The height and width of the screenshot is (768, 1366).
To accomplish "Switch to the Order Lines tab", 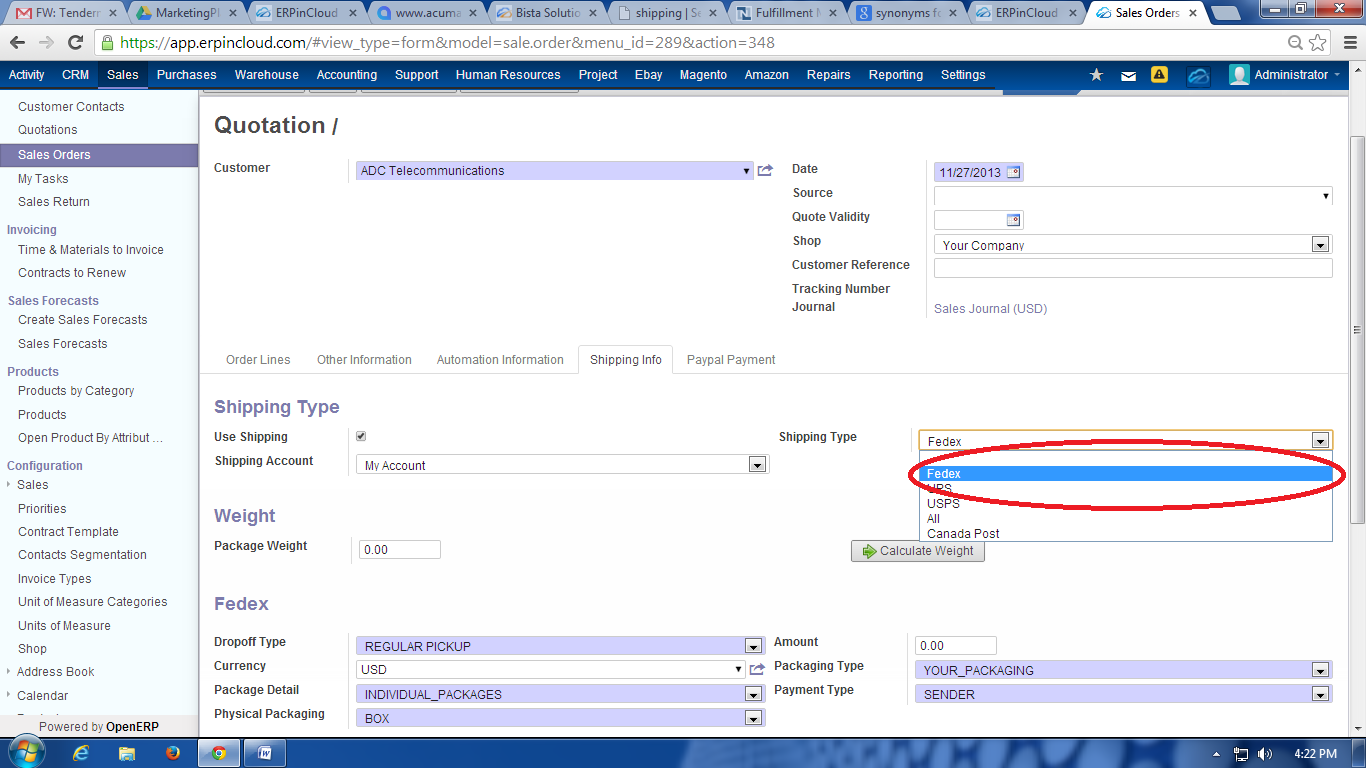I will [258, 360].
